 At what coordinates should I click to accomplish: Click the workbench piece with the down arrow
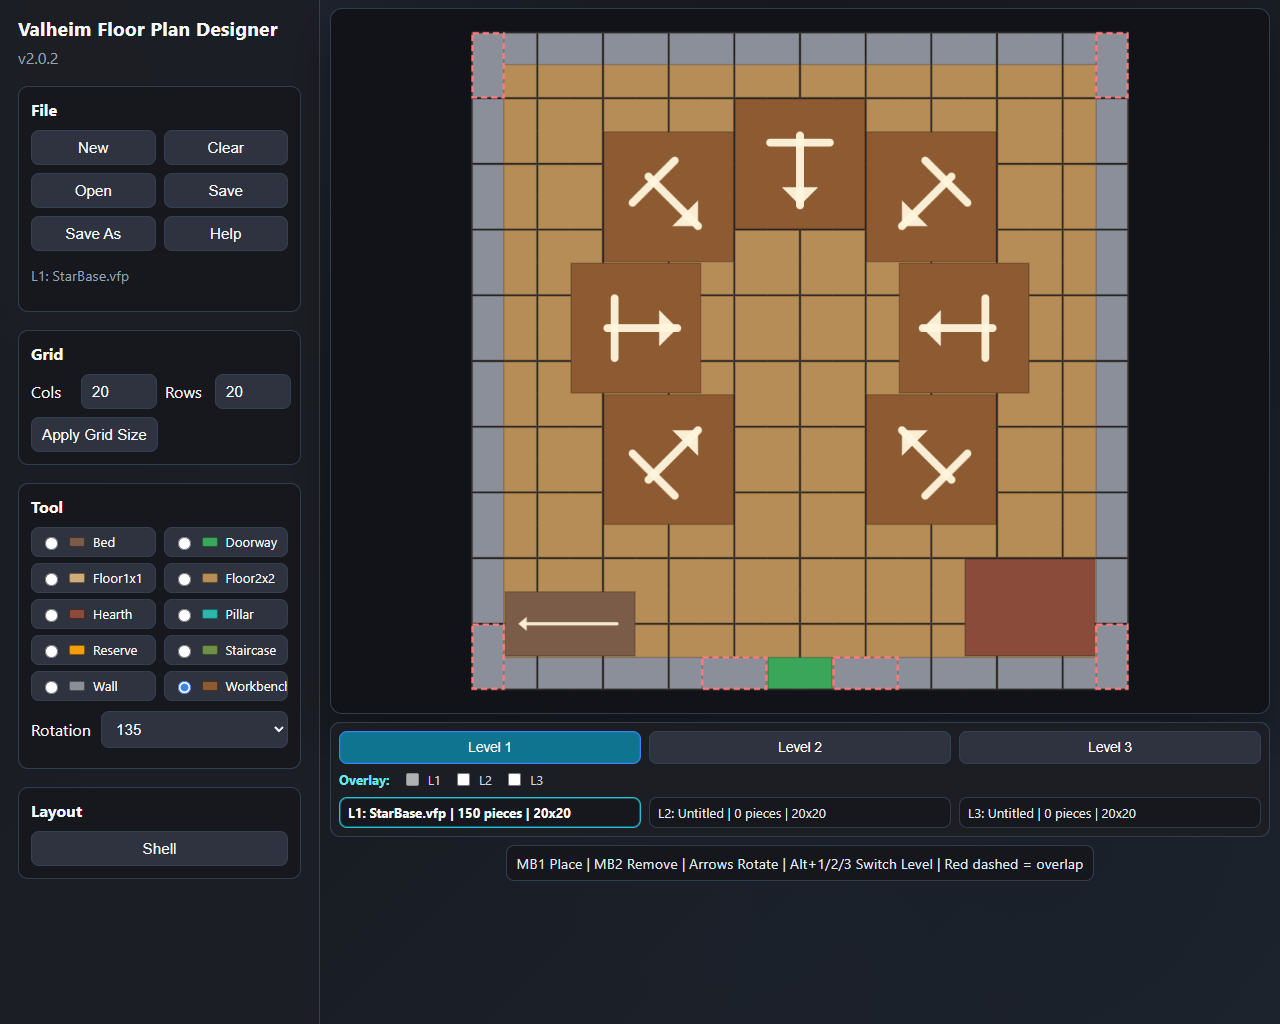tap(800, 164)
